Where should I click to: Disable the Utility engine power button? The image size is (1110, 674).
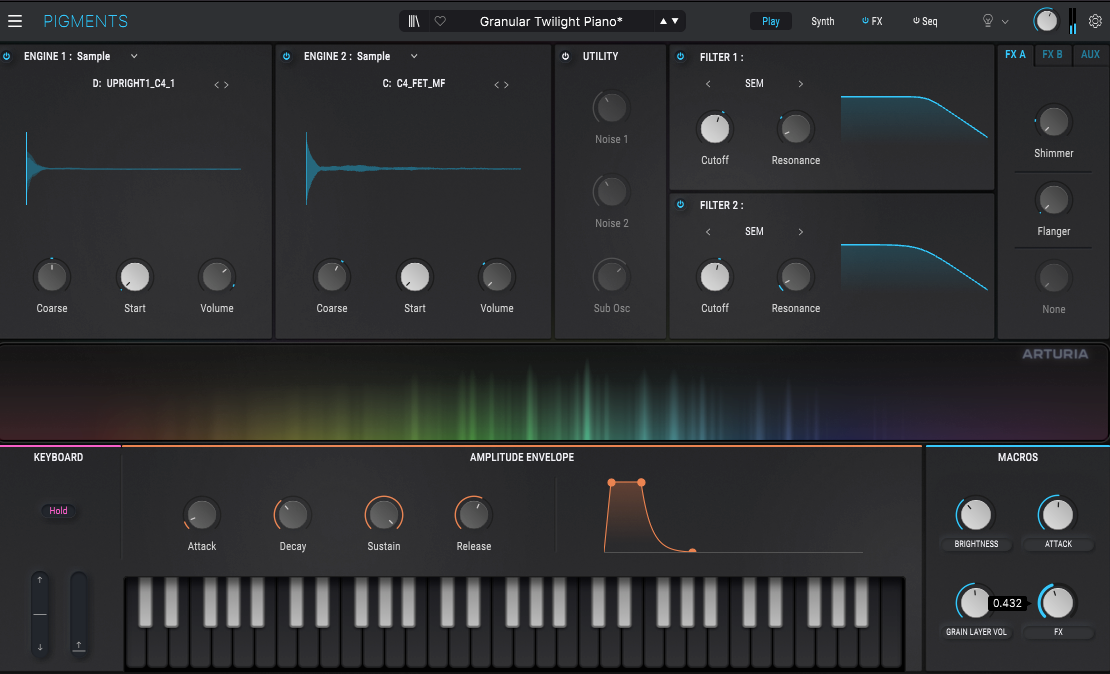coord(566,57)
